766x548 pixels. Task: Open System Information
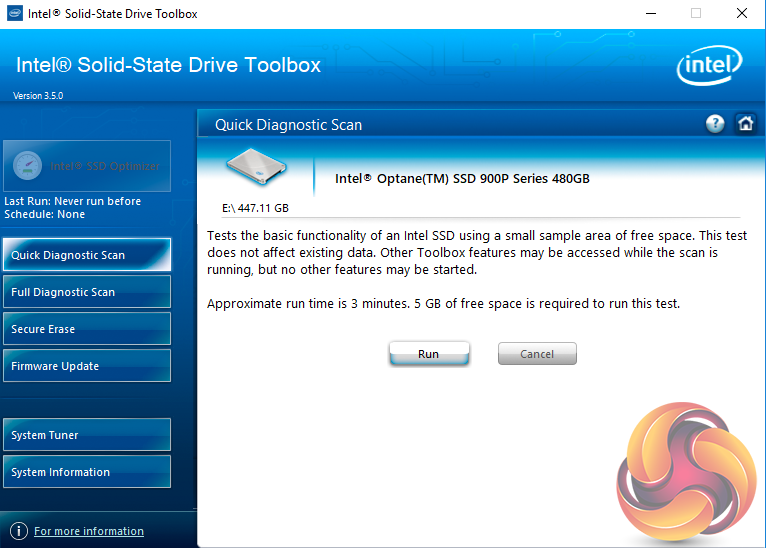(87, 472)
